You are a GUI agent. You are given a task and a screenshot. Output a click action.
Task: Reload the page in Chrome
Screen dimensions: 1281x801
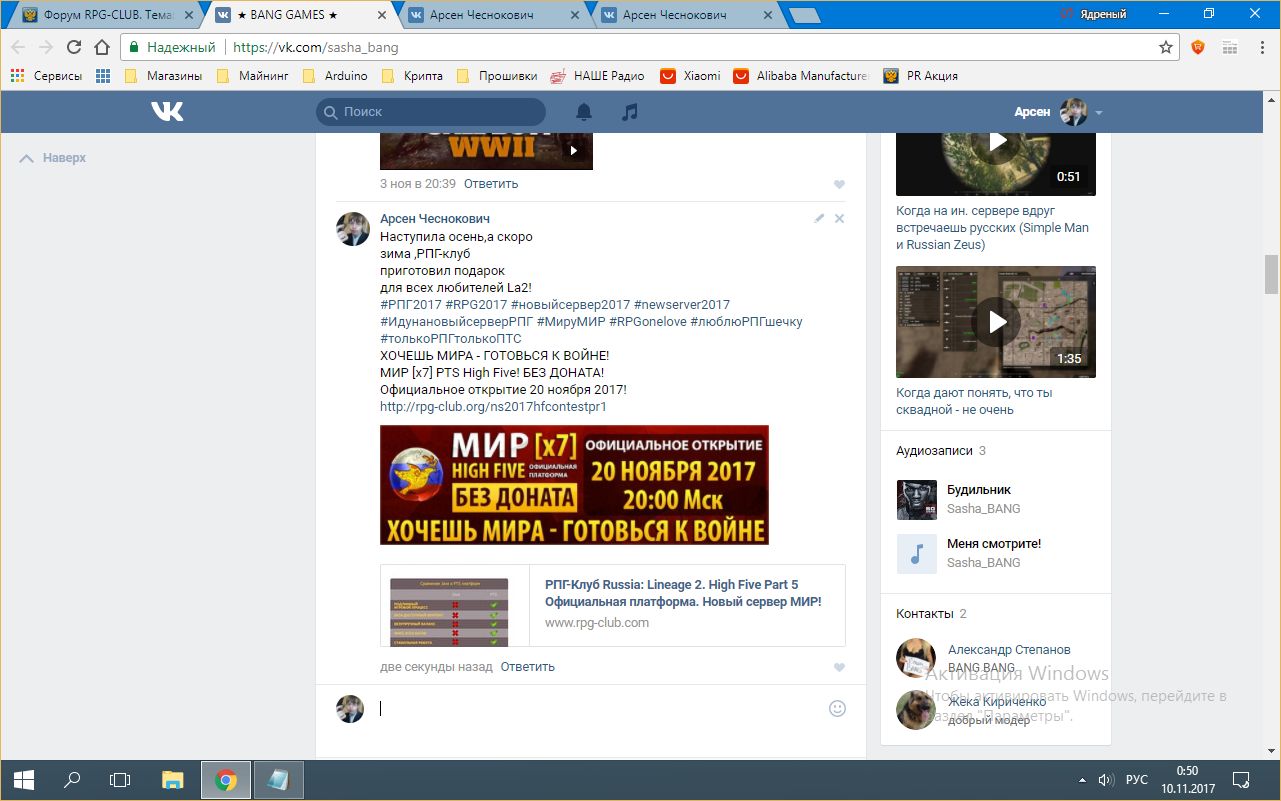[73, 47]
